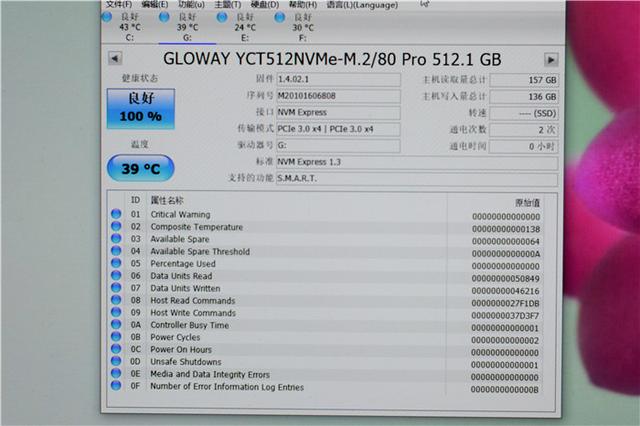The width and height of the screenshot is (640, 426).
Task: Click raw value 0000000027F1DB
Action: 506,303
